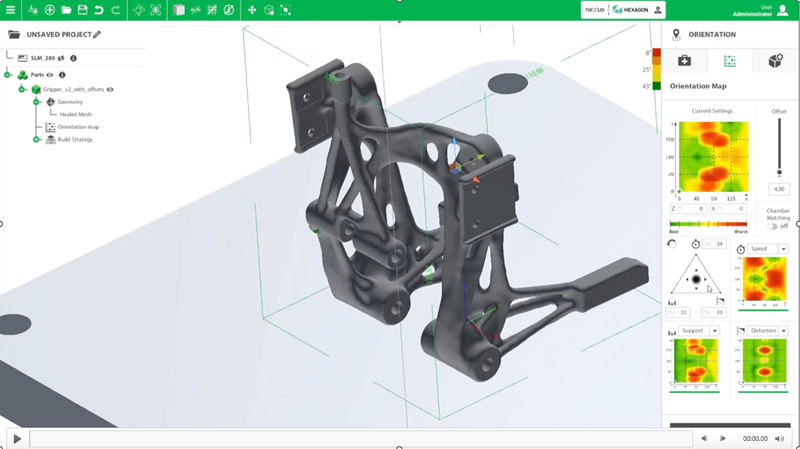Hide the Gripper_v2_with_offsets part

coord(110,89)
